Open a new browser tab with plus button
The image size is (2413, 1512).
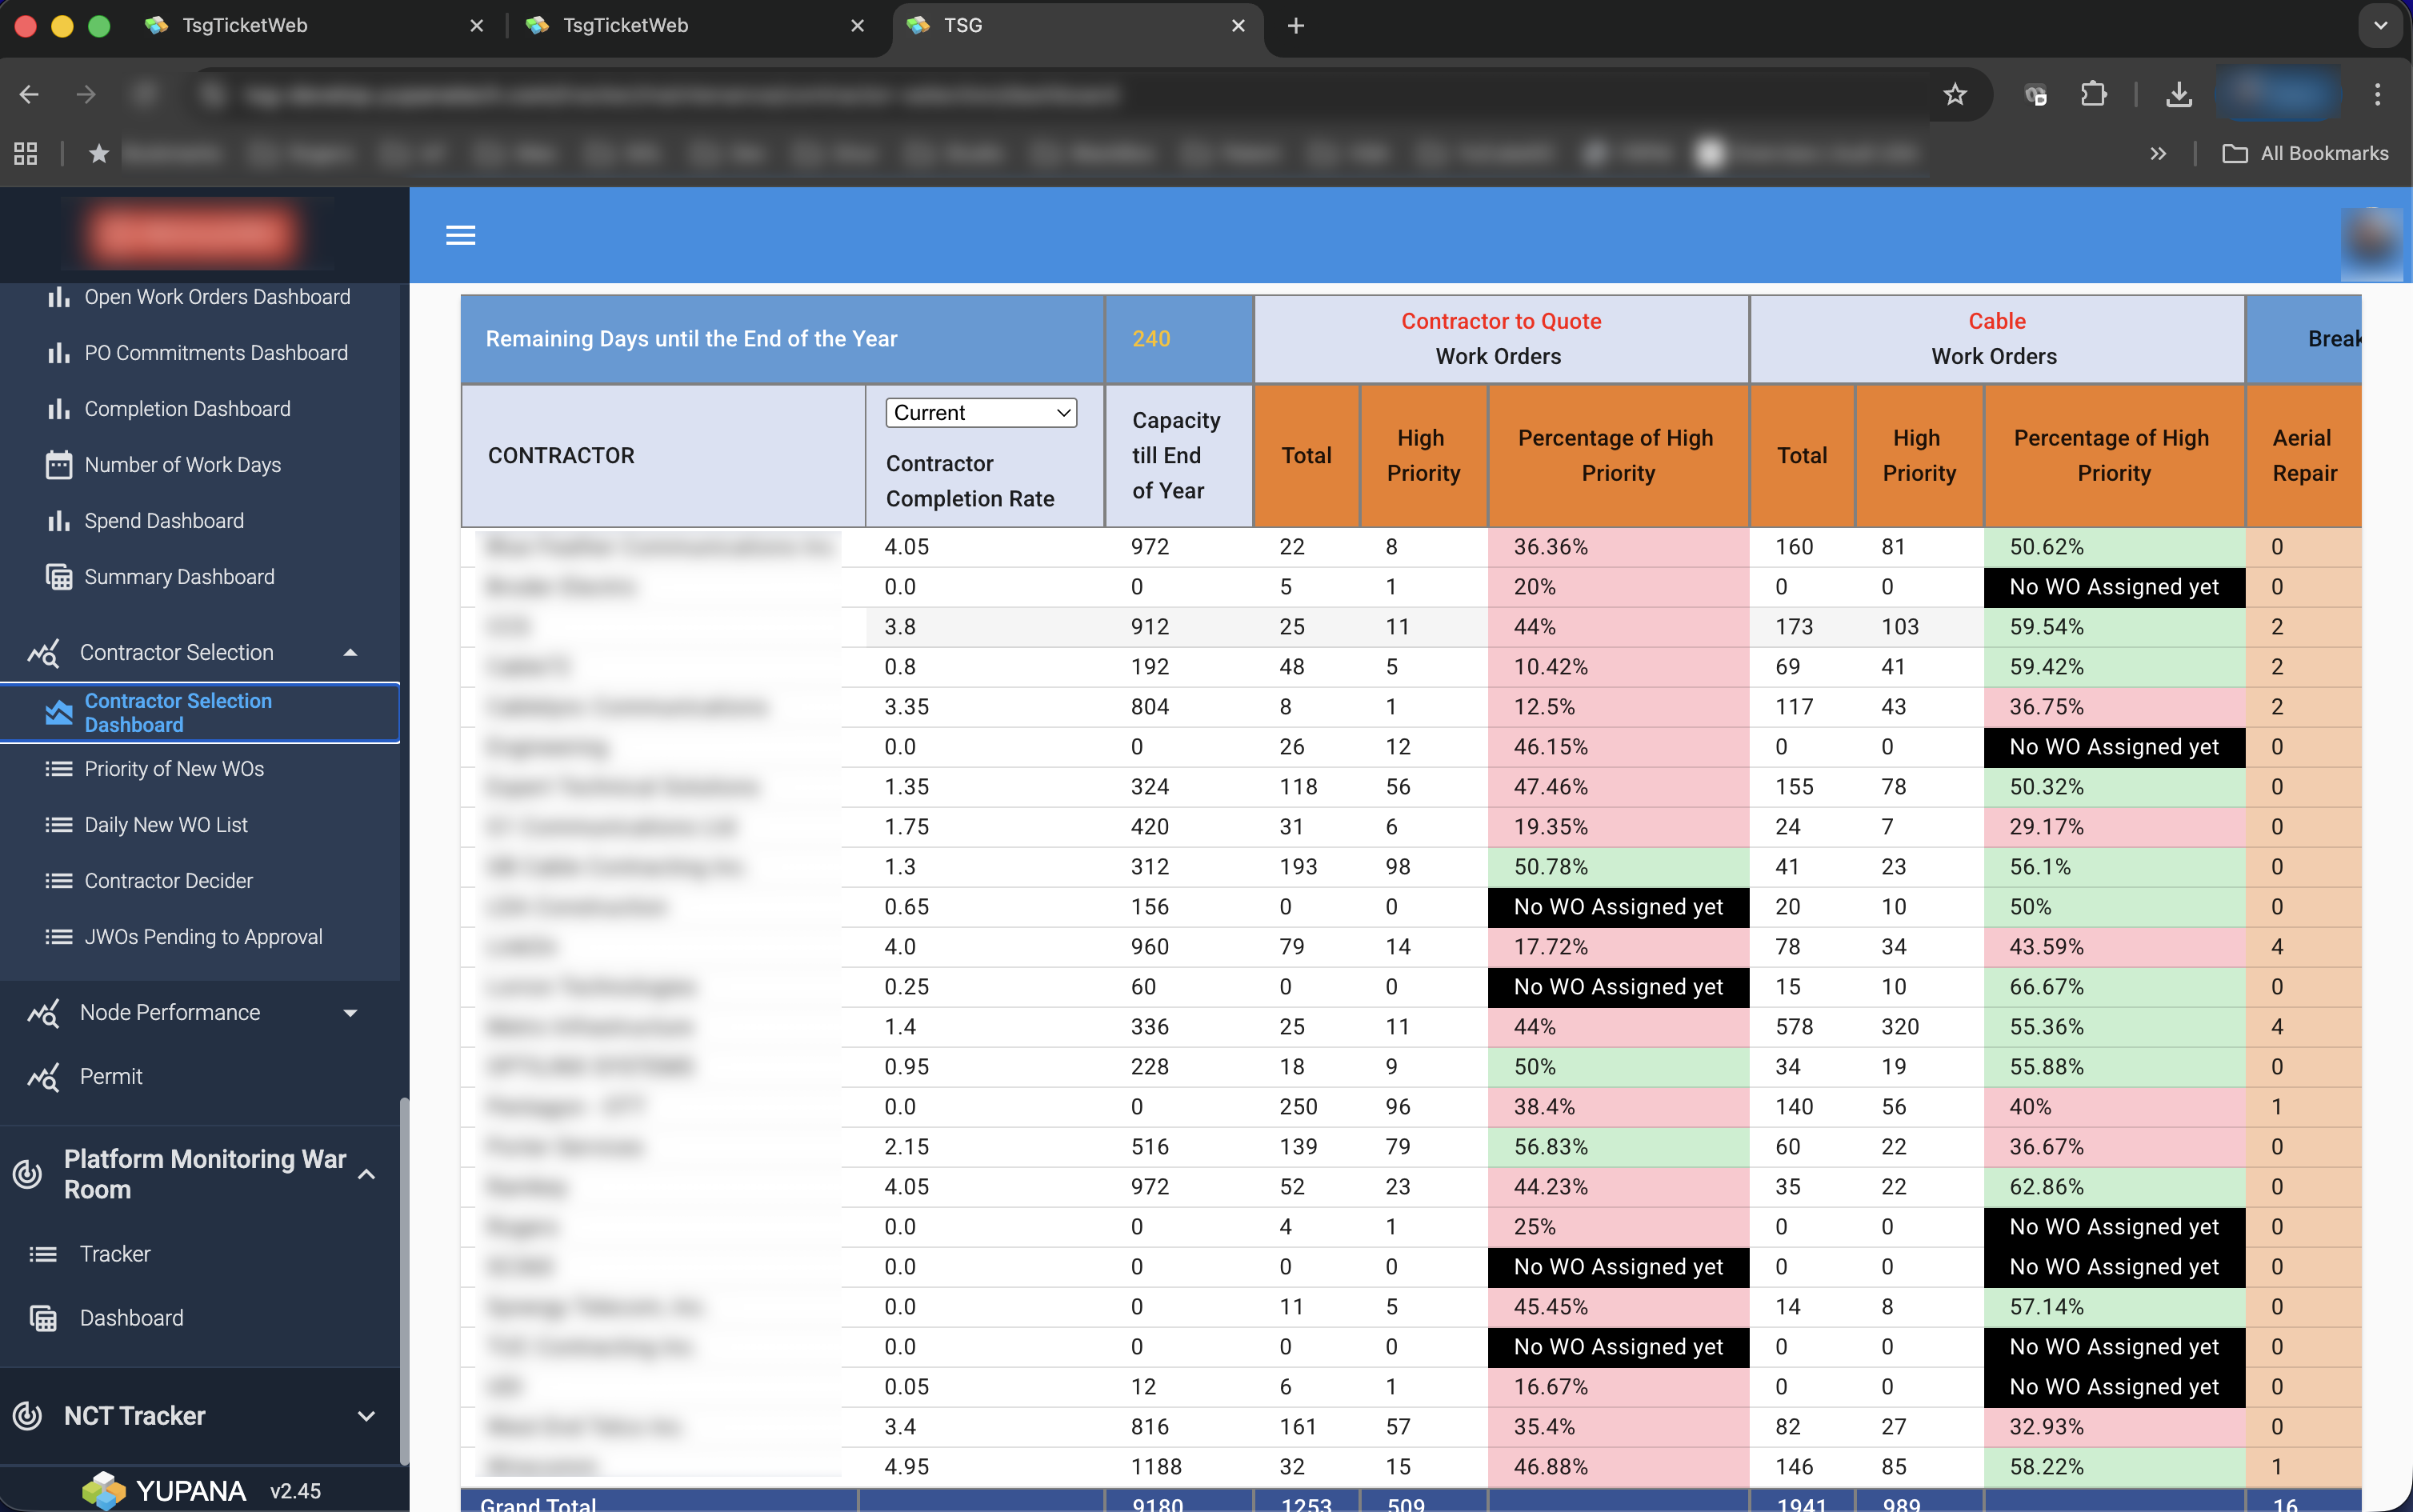(1296, 26)
